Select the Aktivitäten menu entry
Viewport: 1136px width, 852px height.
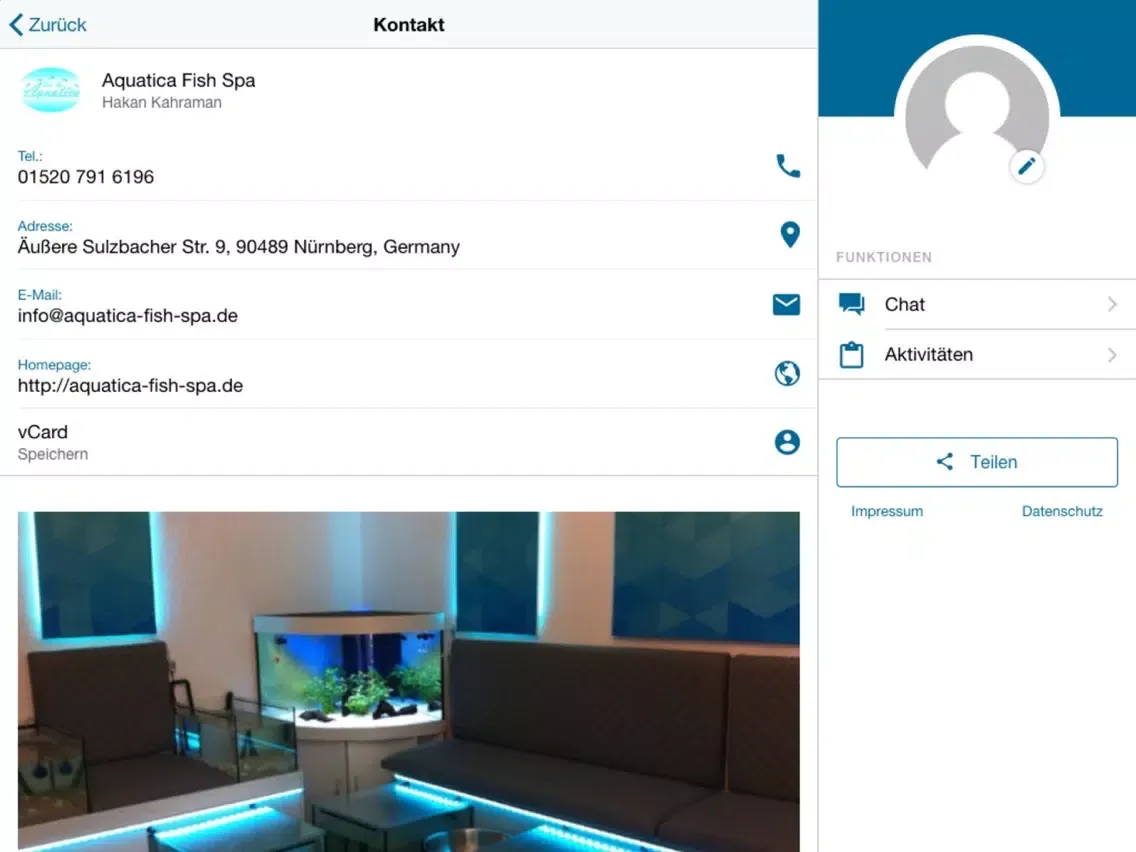click(x=928, y=355)
